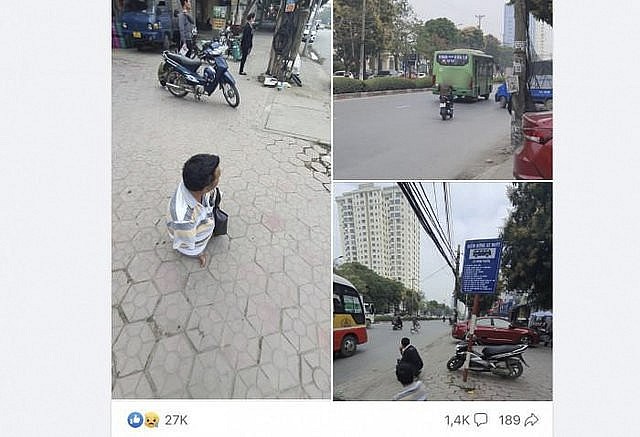Click the blue thumbs-up Like reaction icon
The height and width of the screenshot is (437, 640).
coord(136,419)
